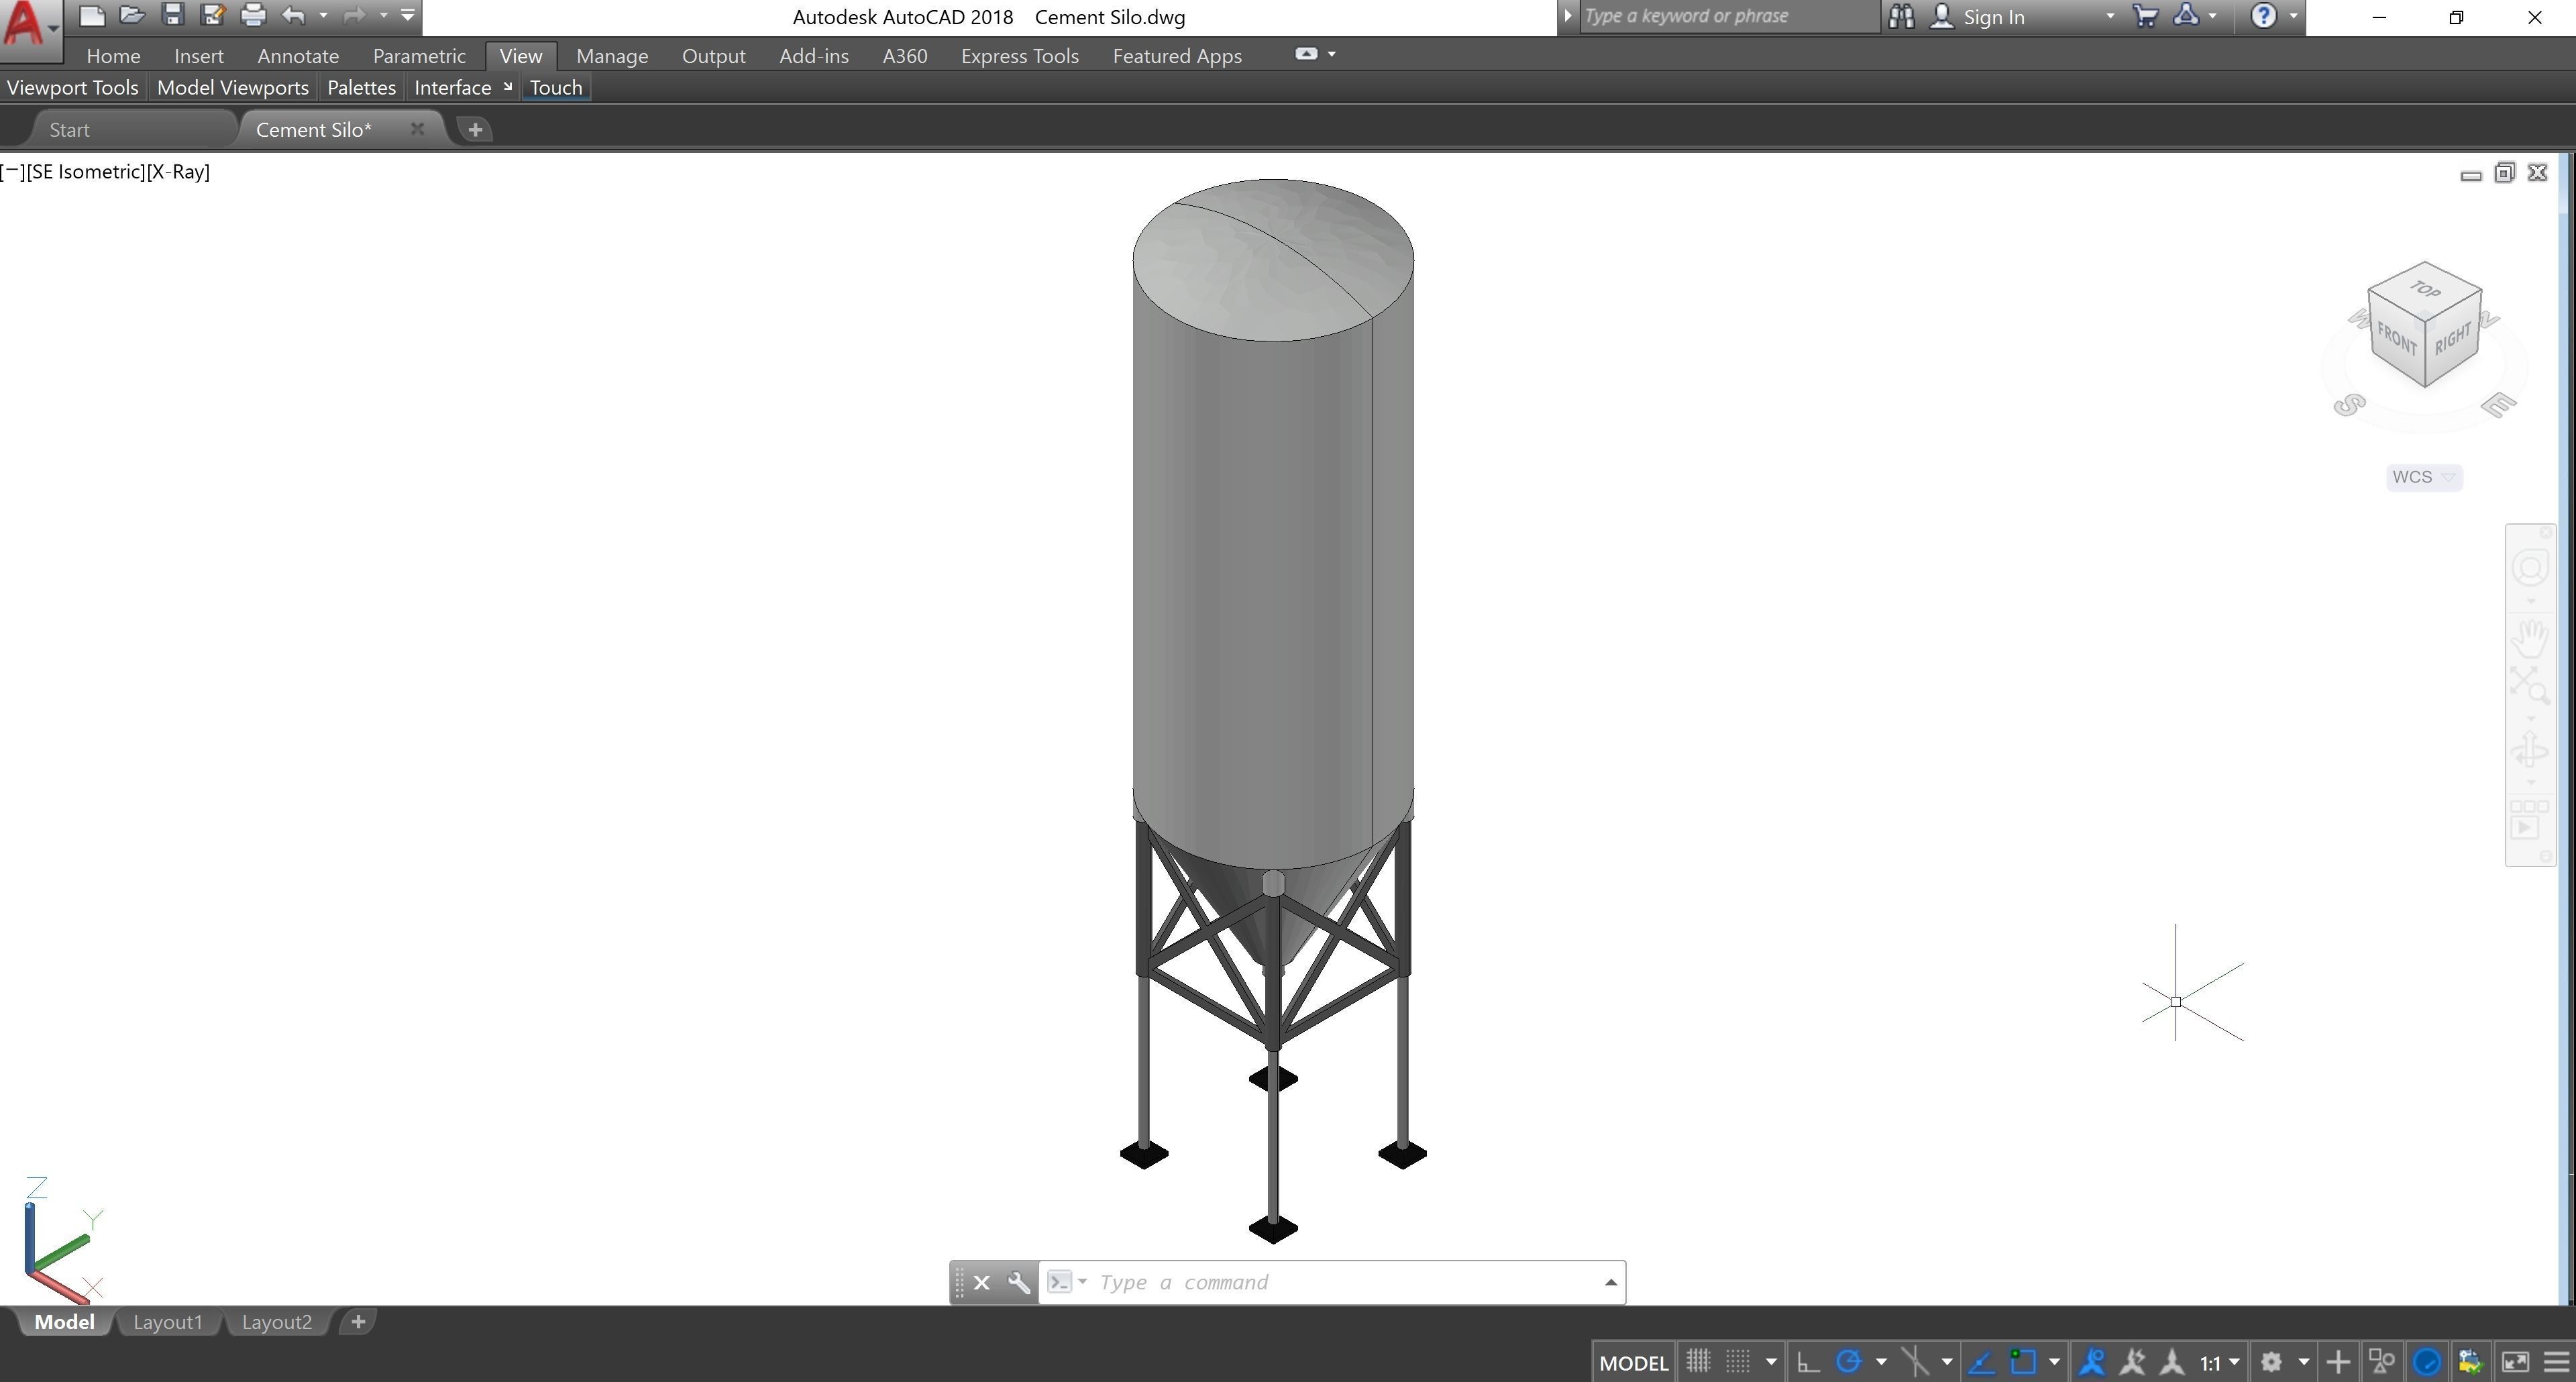Click the Clean Screen icon

click(2514, 1362)
